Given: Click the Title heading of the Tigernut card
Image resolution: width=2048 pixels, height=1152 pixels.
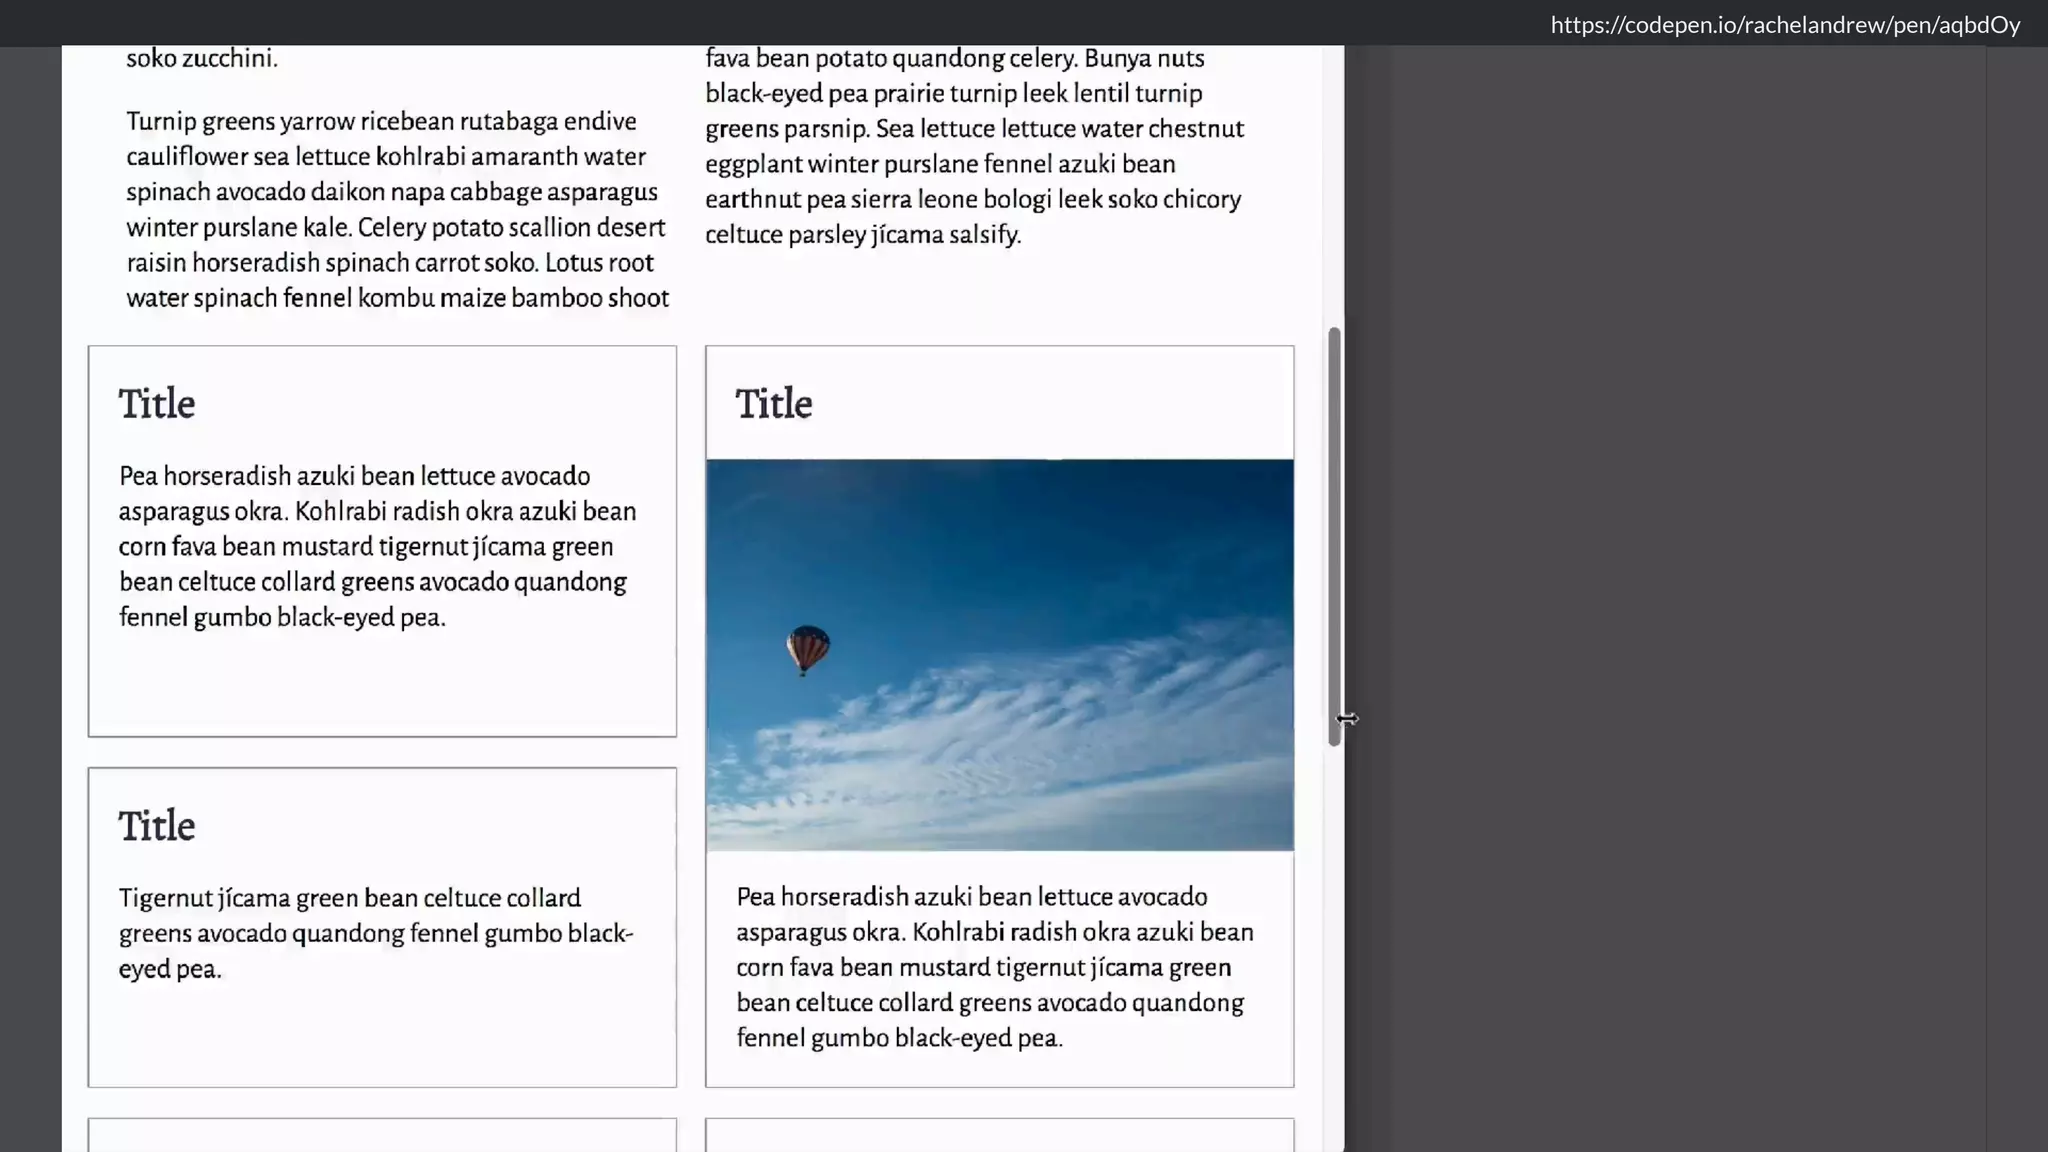Looking at the screenshot, I should pos(157,826).
